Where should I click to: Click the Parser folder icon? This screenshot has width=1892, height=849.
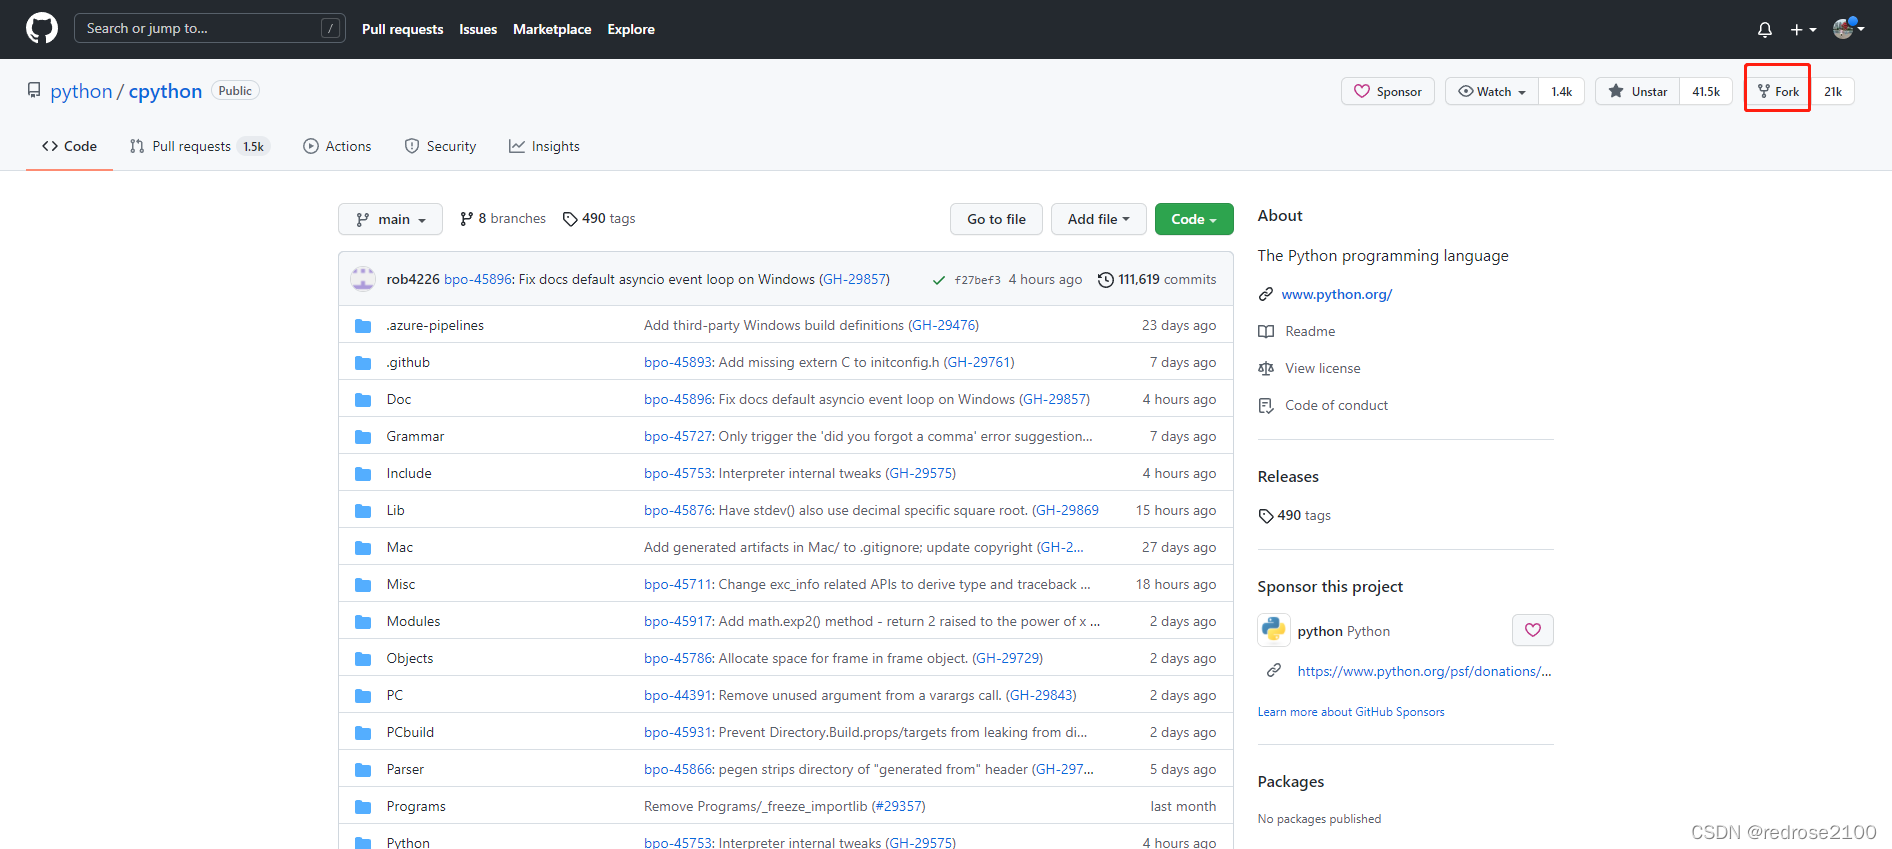click(363, 770)
